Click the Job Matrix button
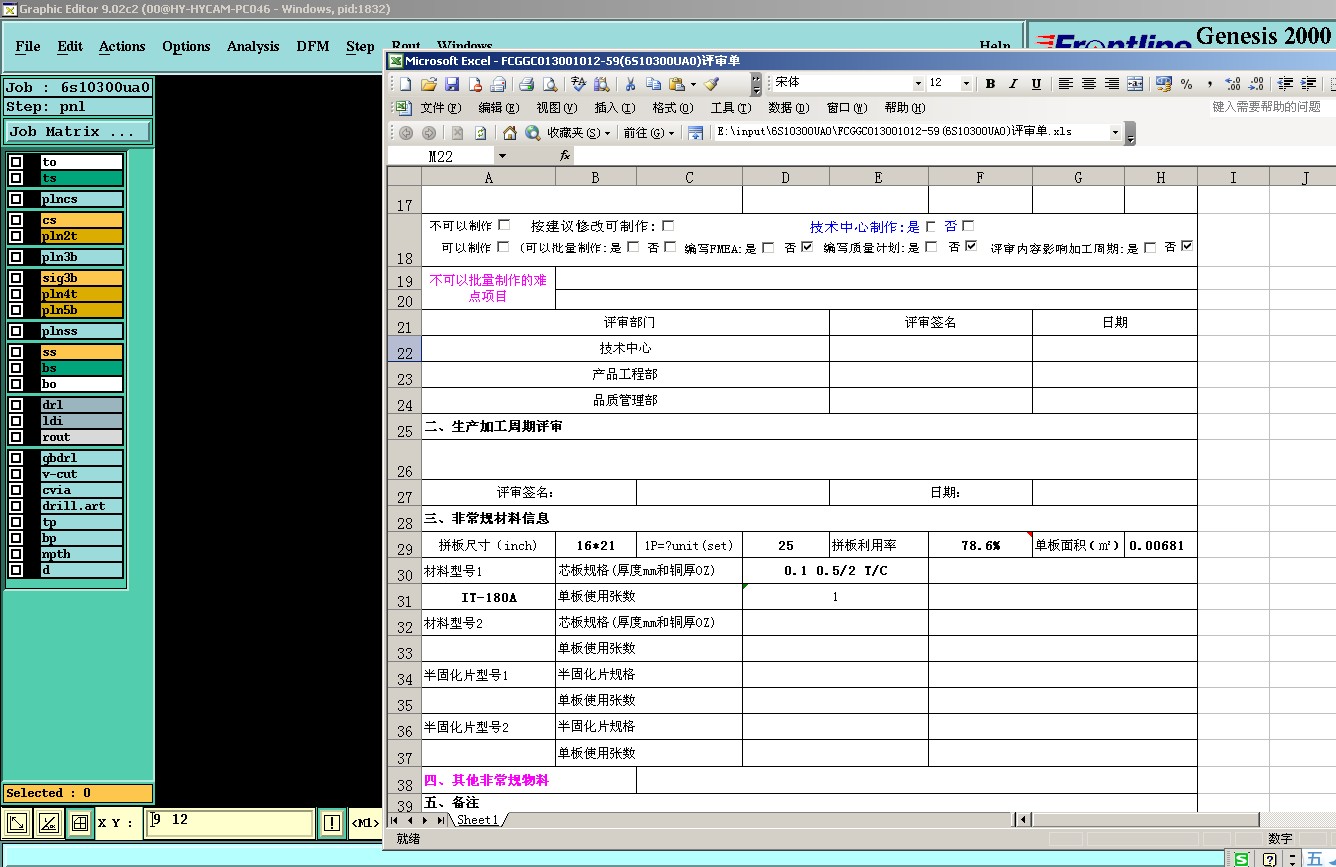The width and height of the screenshot is (1336, 867). pyautogui.click(x=78, y=131)
